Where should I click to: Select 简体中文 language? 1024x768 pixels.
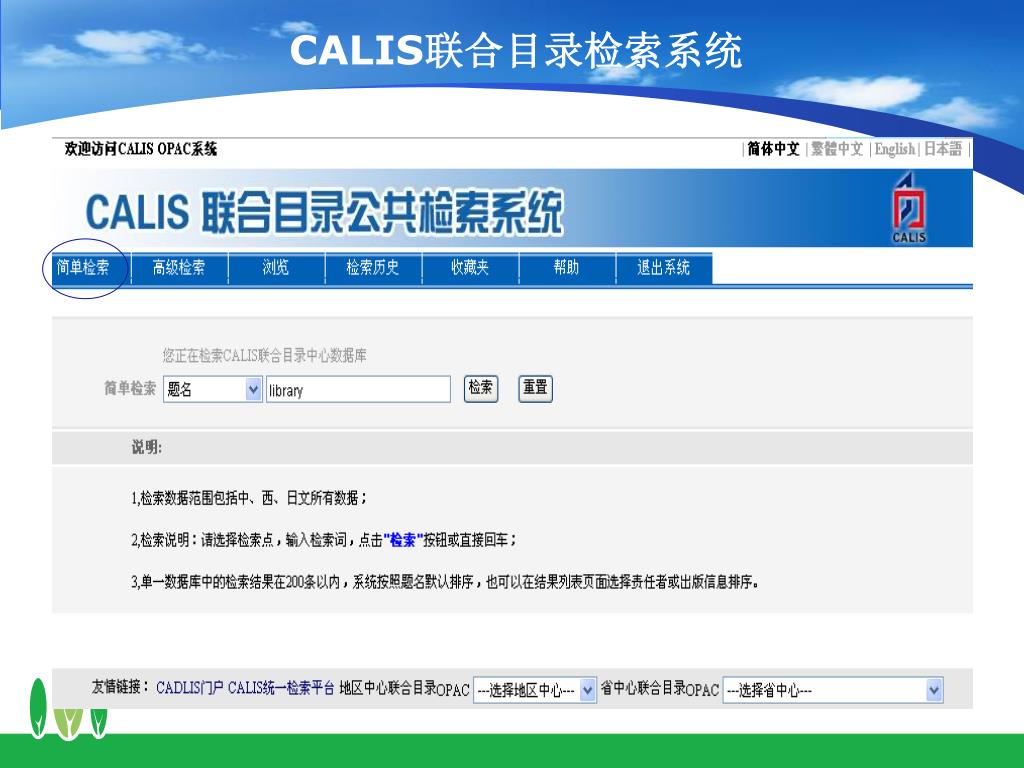[x=773, y=149]
